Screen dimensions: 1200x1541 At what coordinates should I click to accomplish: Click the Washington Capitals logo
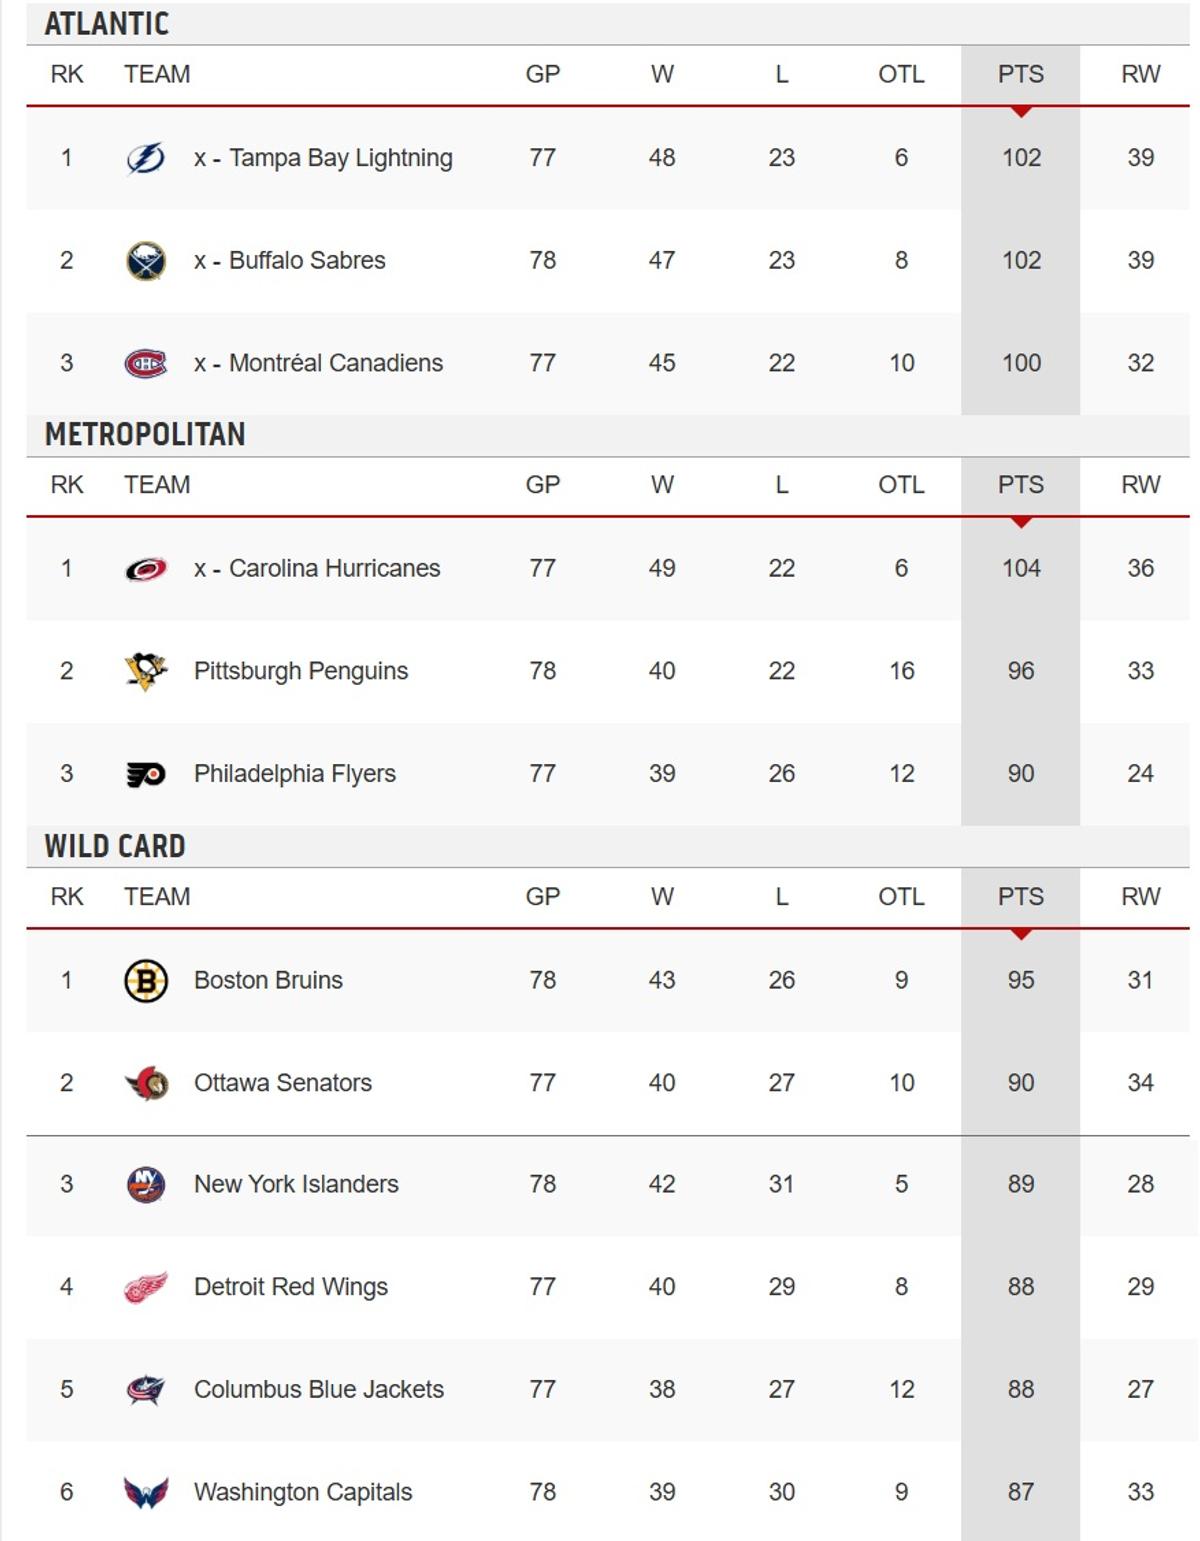click(144, 1489)
